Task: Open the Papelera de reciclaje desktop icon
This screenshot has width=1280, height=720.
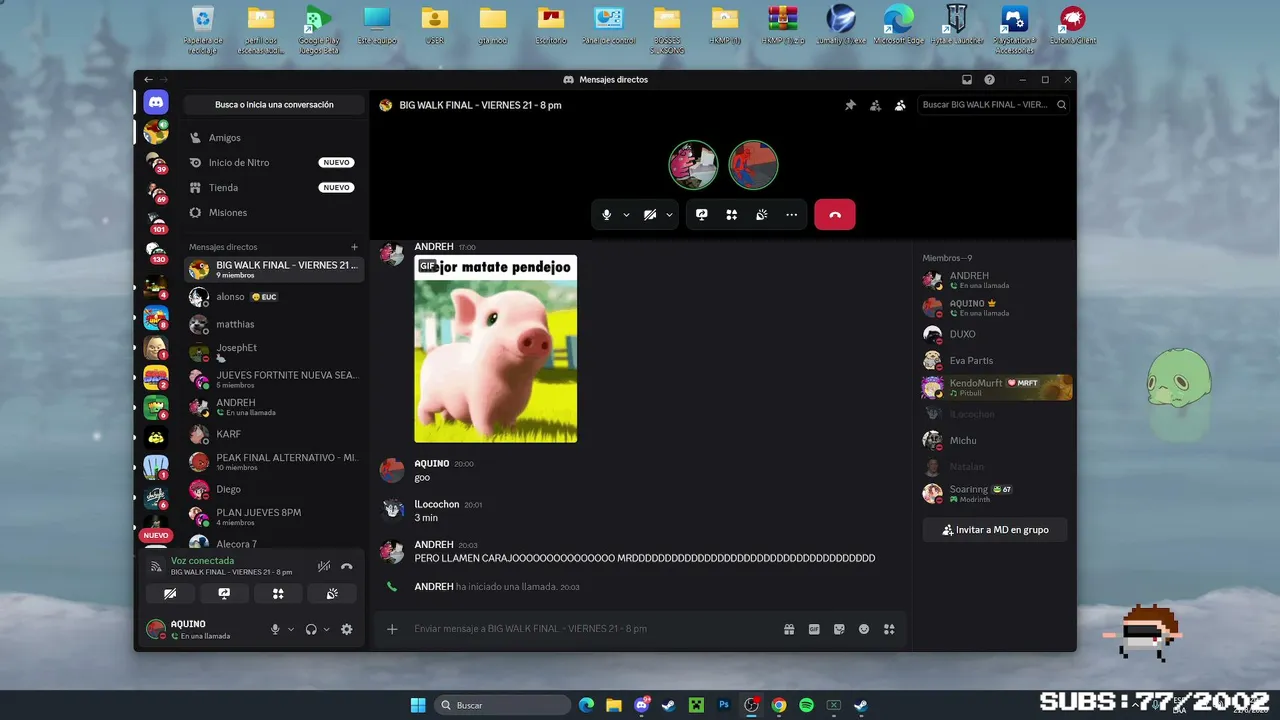Action: pos(203,29)
